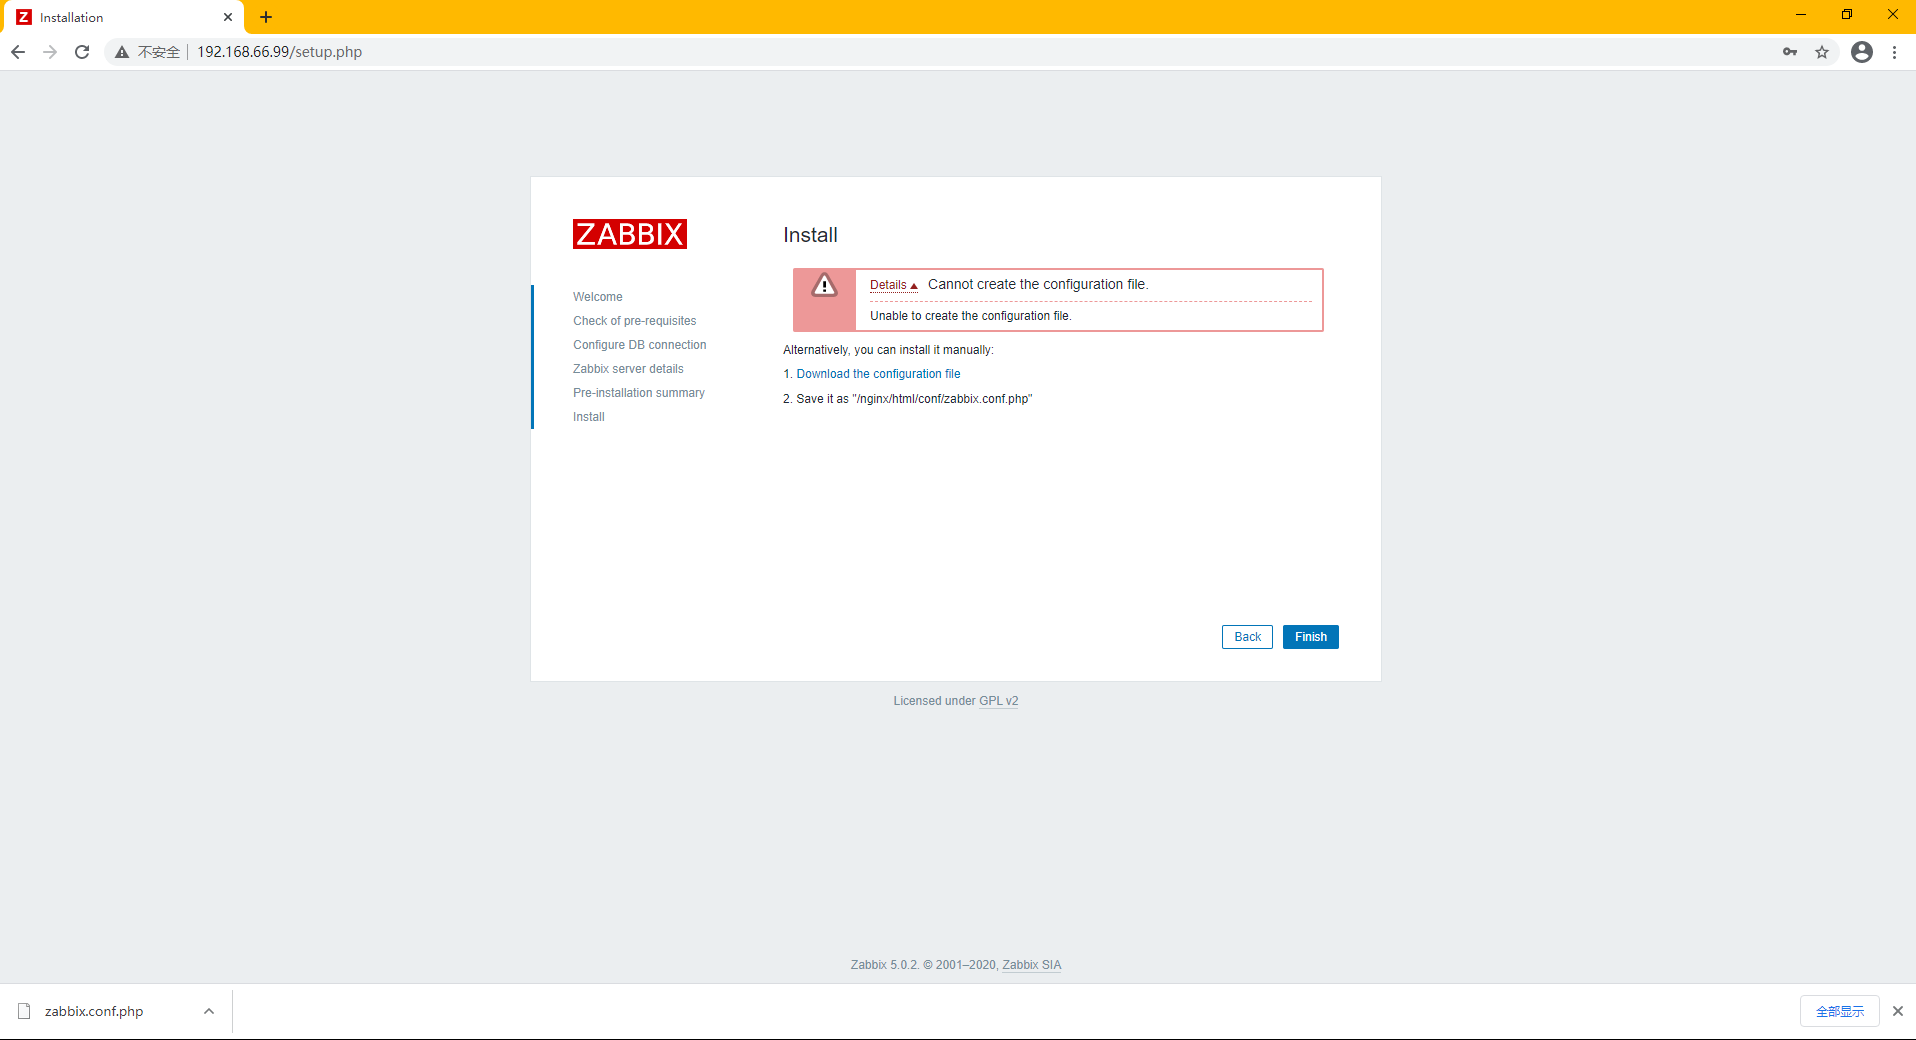The width and height of the screenshot is (1916, 1040).
Task: Reload the setup.php page
Action: 82,52
